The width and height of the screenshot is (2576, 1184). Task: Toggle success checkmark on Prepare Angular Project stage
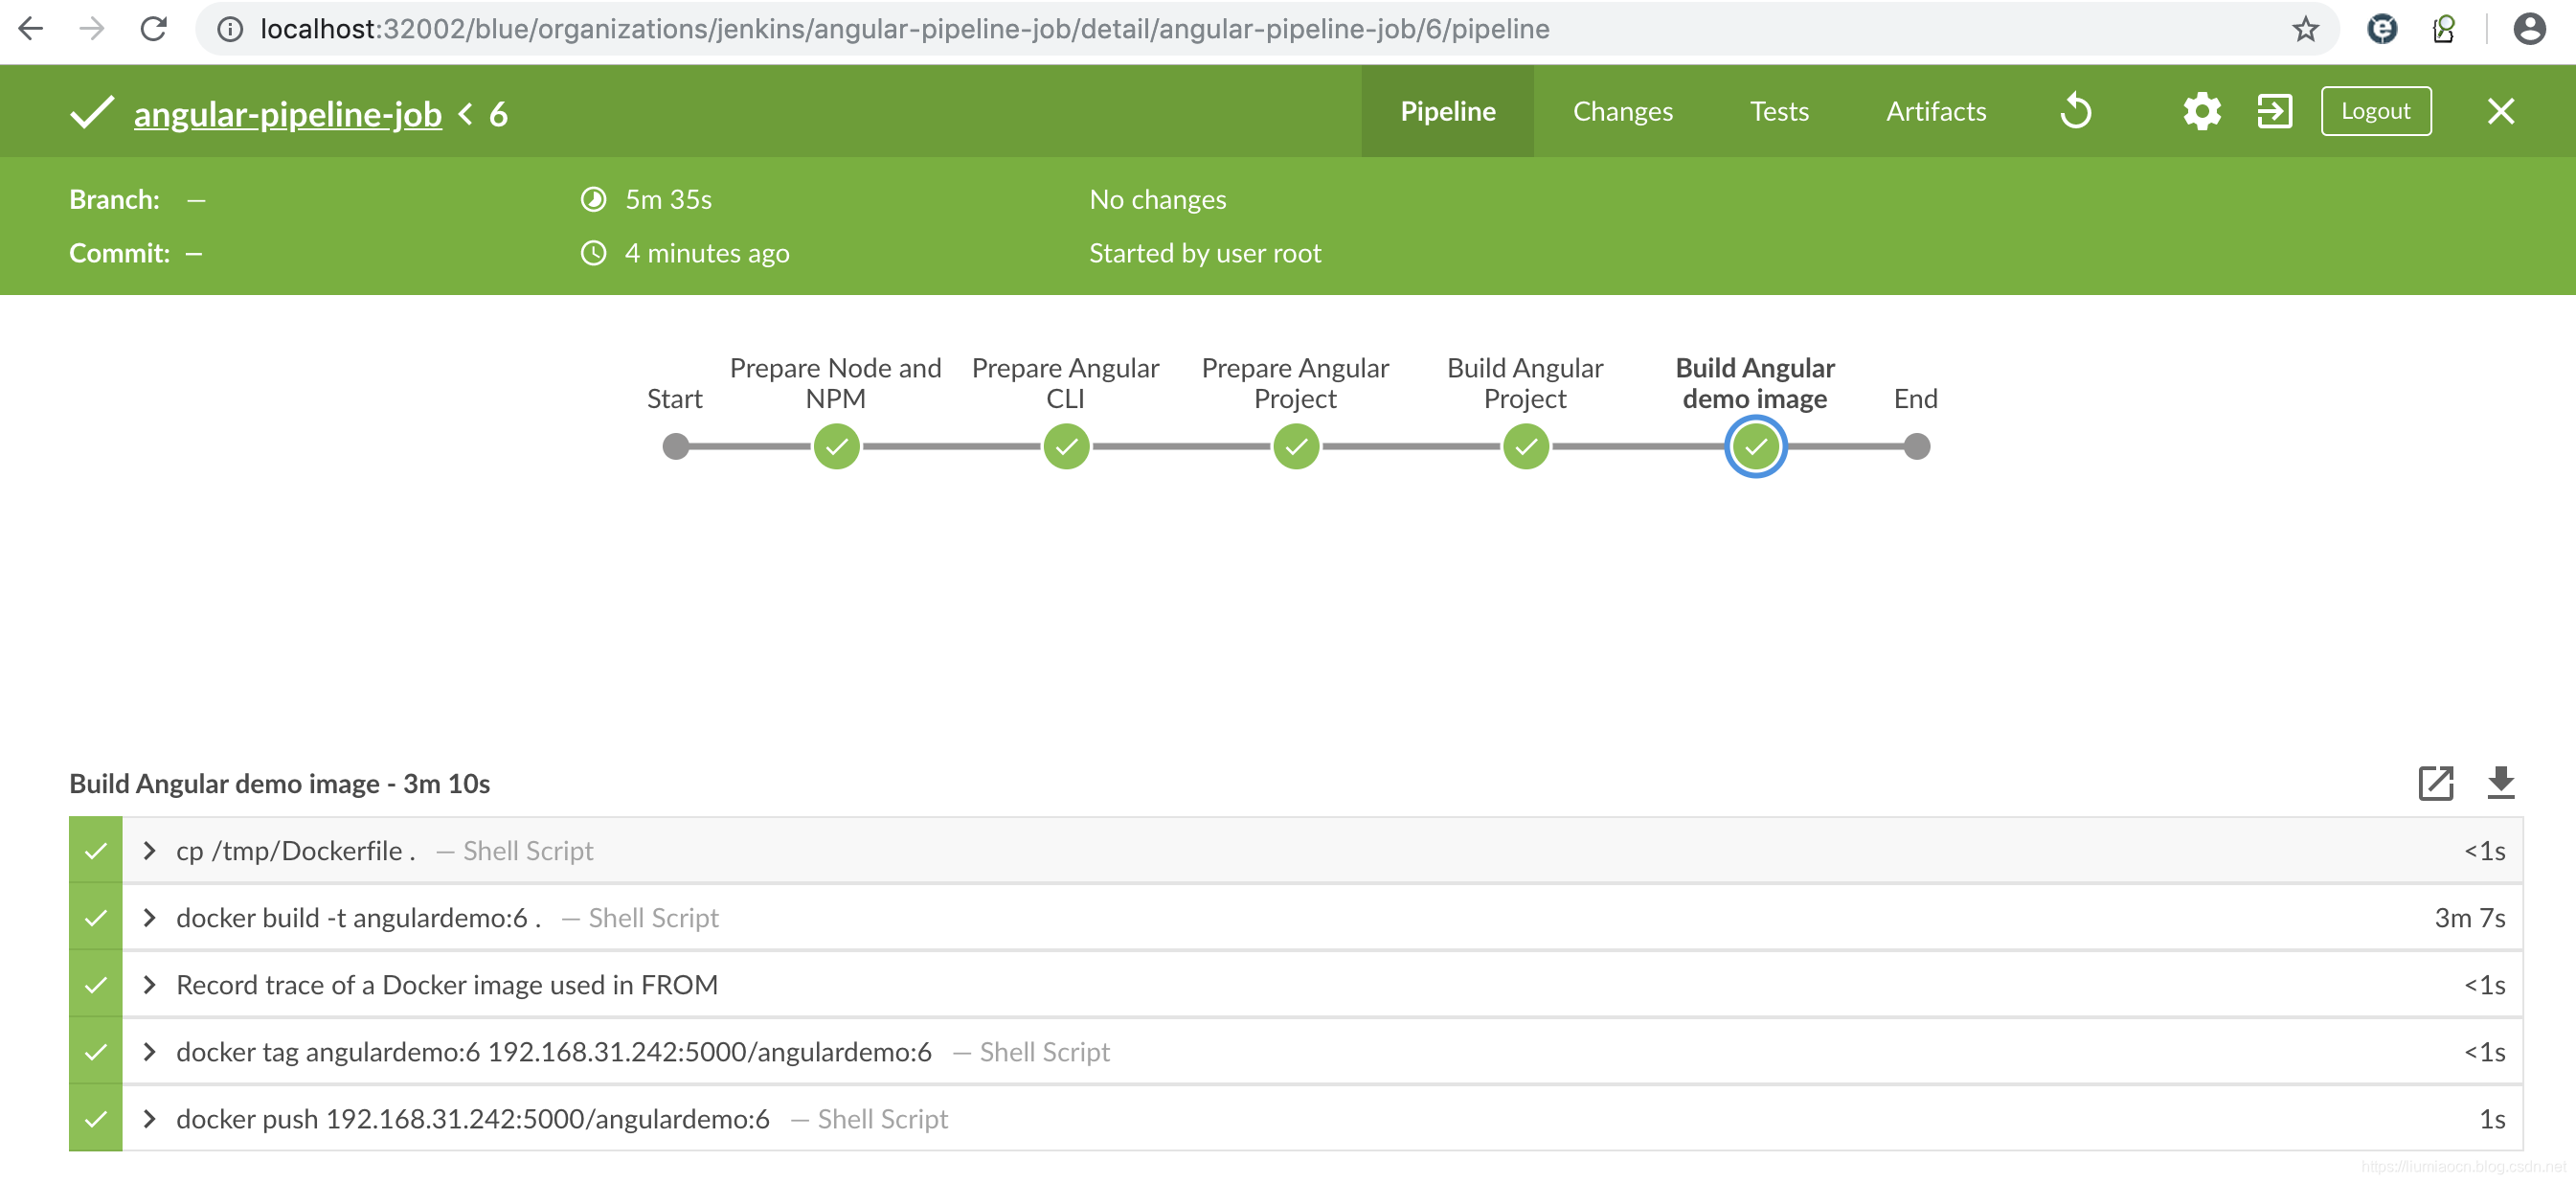[1297, 445]
